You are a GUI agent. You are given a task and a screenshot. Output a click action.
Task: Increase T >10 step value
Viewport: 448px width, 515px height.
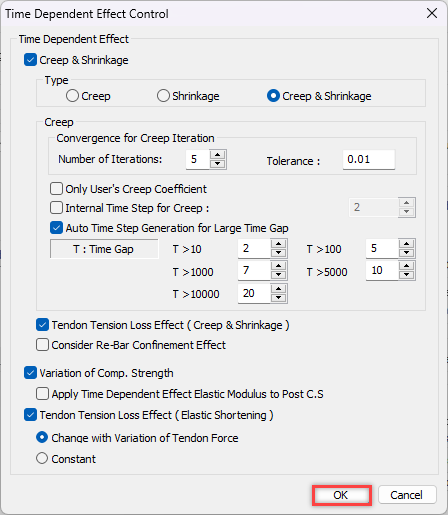pyautogui.click(x=279, y=244)
